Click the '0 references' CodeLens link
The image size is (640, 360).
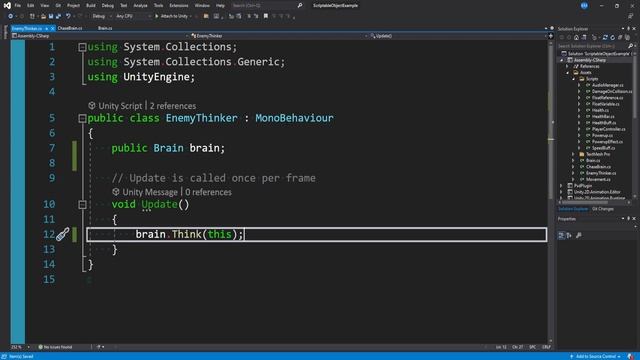[208, 192]
